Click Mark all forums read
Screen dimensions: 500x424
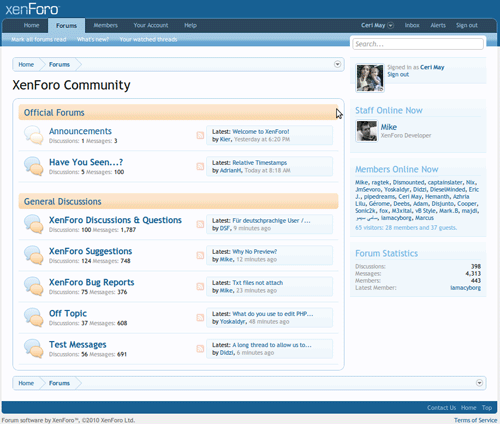click(39, 39)
